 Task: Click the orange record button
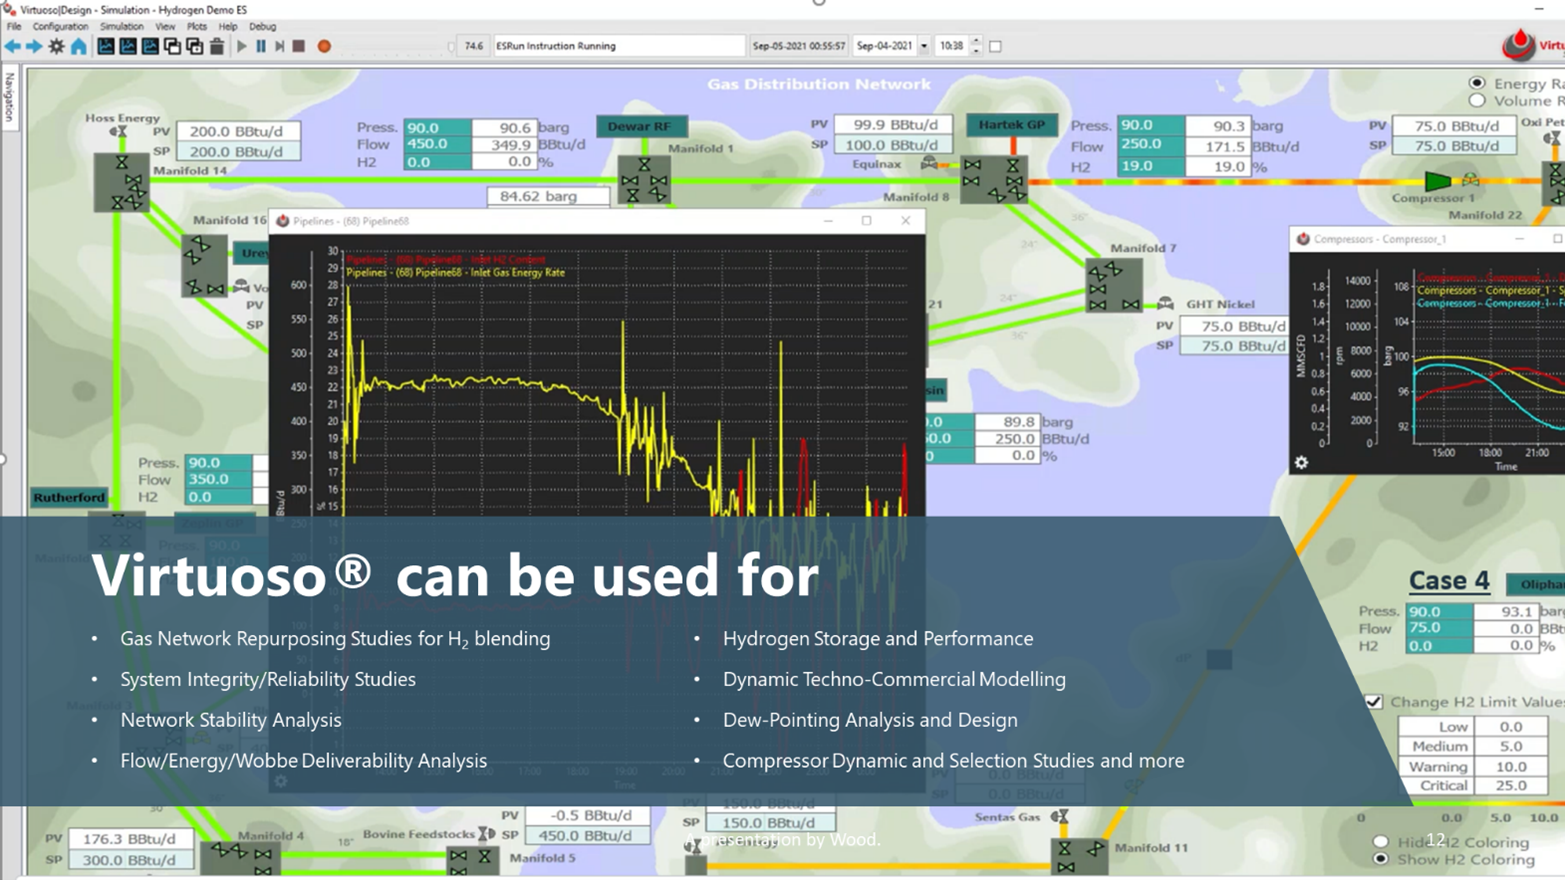click(324, 46)
